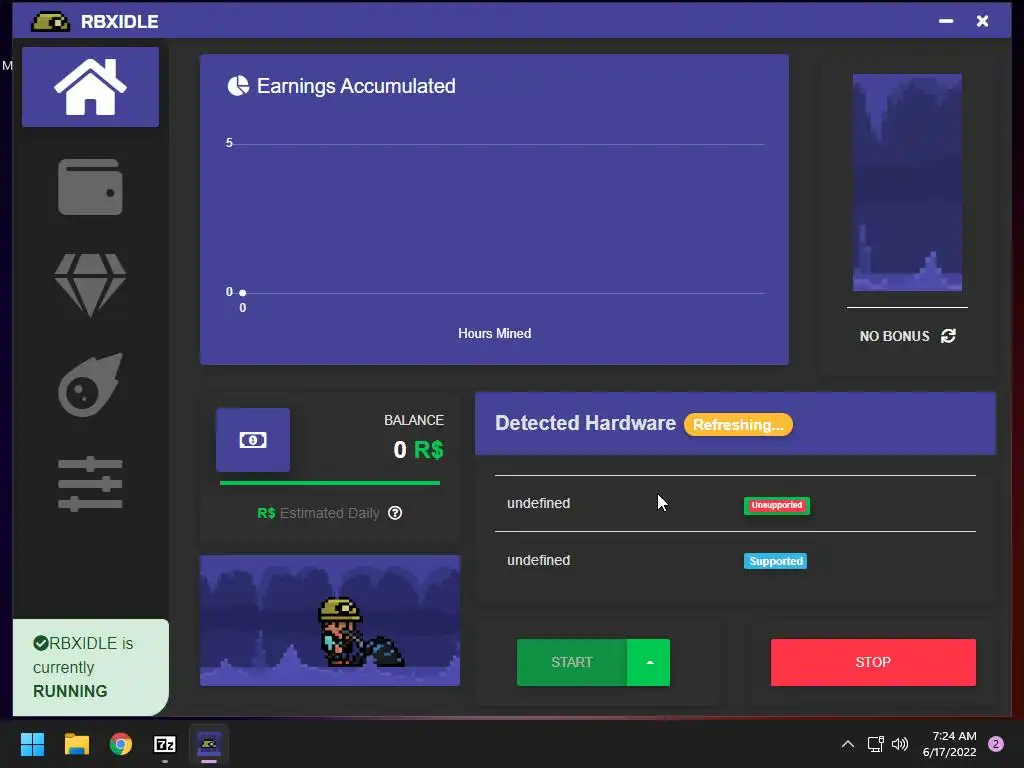Select the first undefined hardware row
This screenshot has width=1024, height=768.
tap(735, 504)
